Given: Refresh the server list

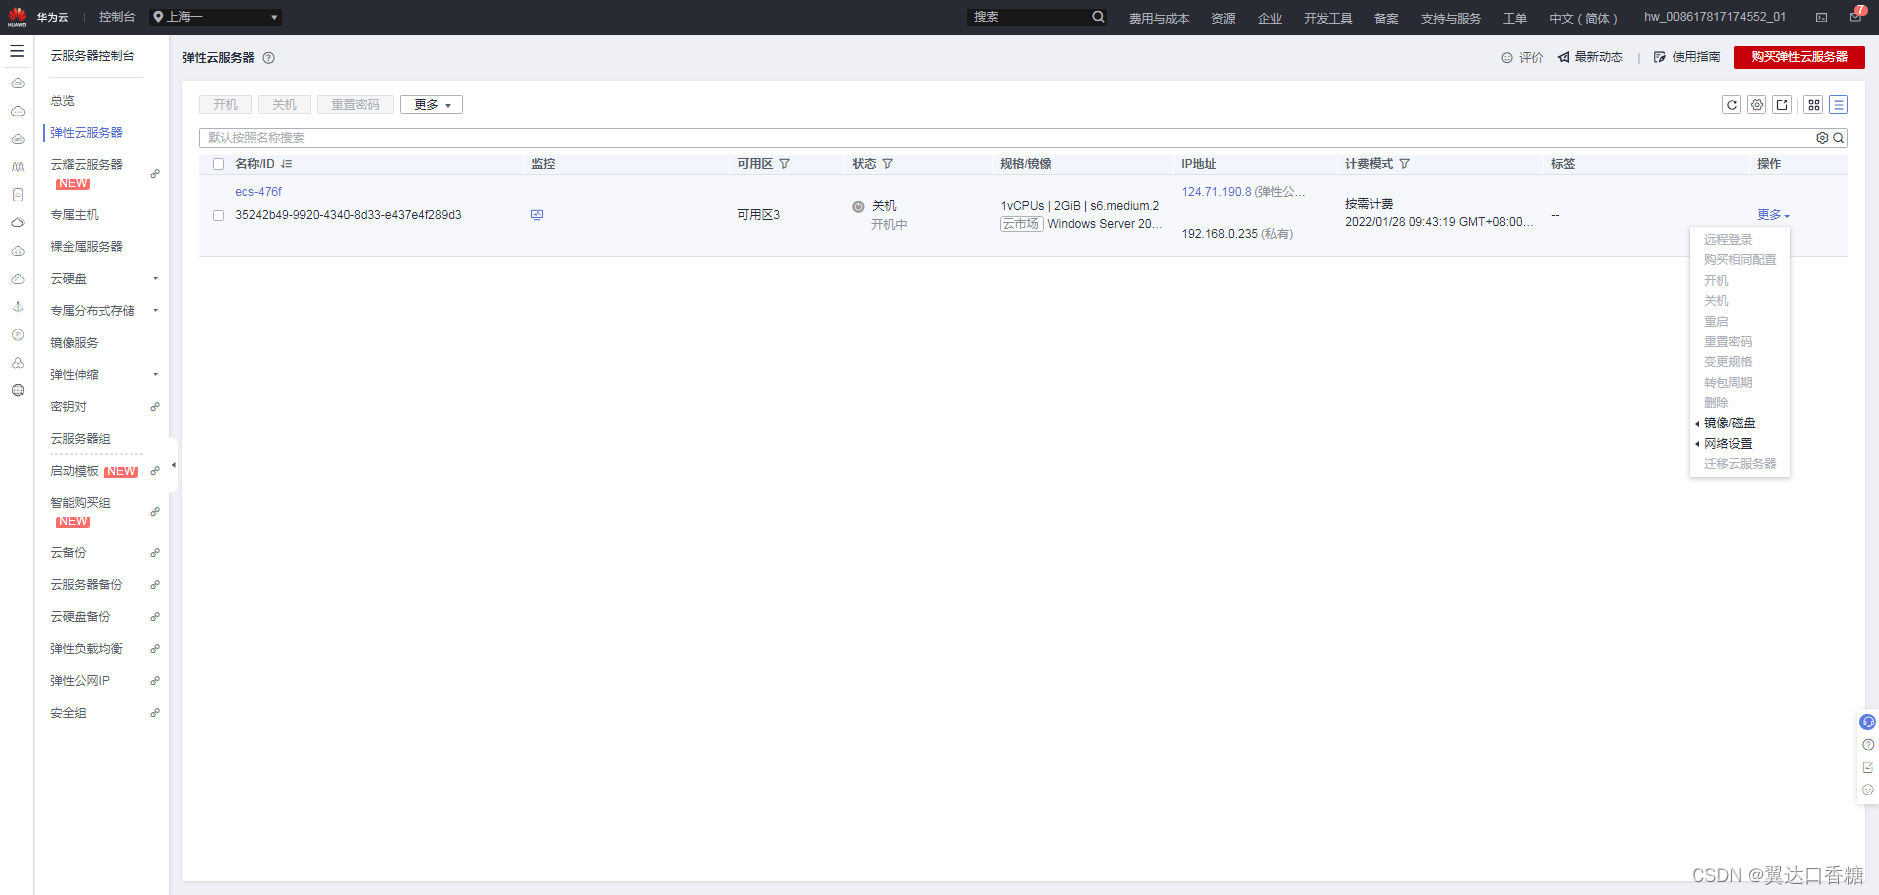Looking at the screenshot, I should (x=1732, y=105).
